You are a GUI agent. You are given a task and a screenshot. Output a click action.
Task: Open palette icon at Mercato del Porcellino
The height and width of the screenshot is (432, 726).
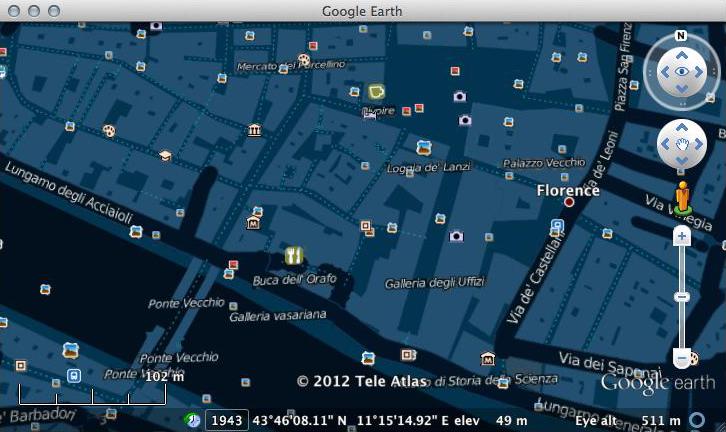coord(304,59)
